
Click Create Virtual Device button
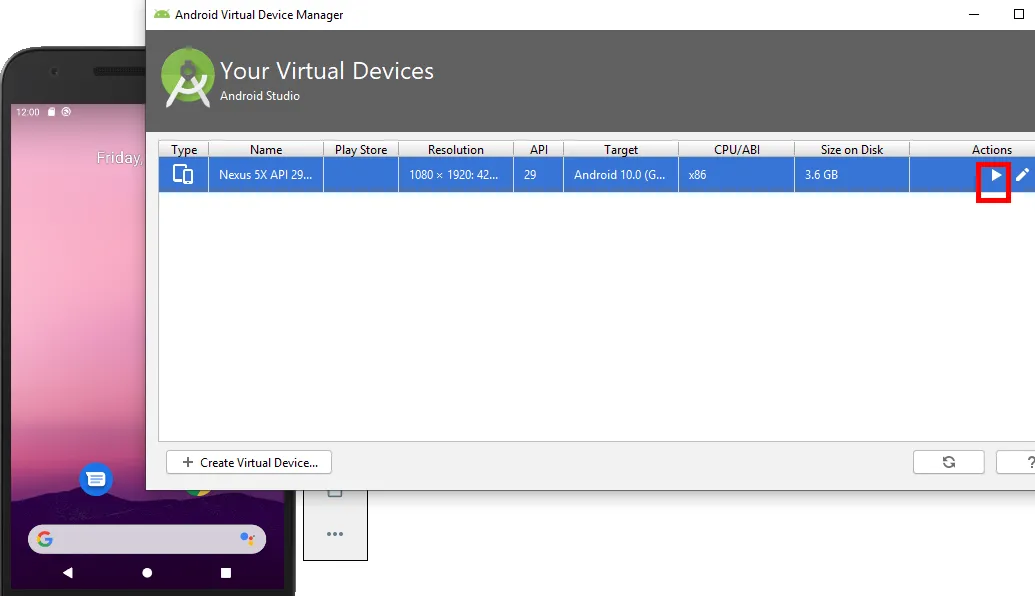[x=249, y=462]
